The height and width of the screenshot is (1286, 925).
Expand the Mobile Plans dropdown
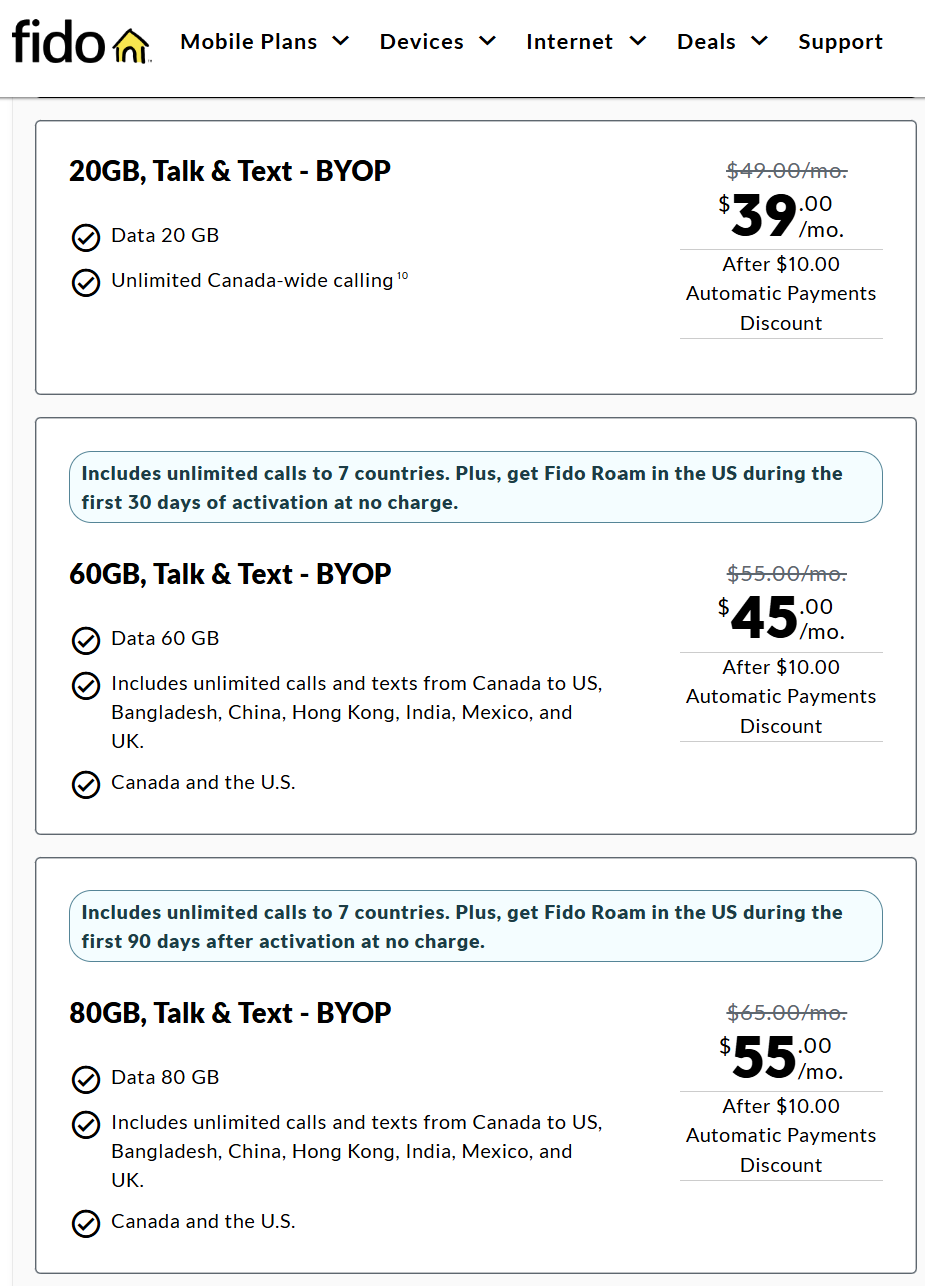click(x=264, y=42)
